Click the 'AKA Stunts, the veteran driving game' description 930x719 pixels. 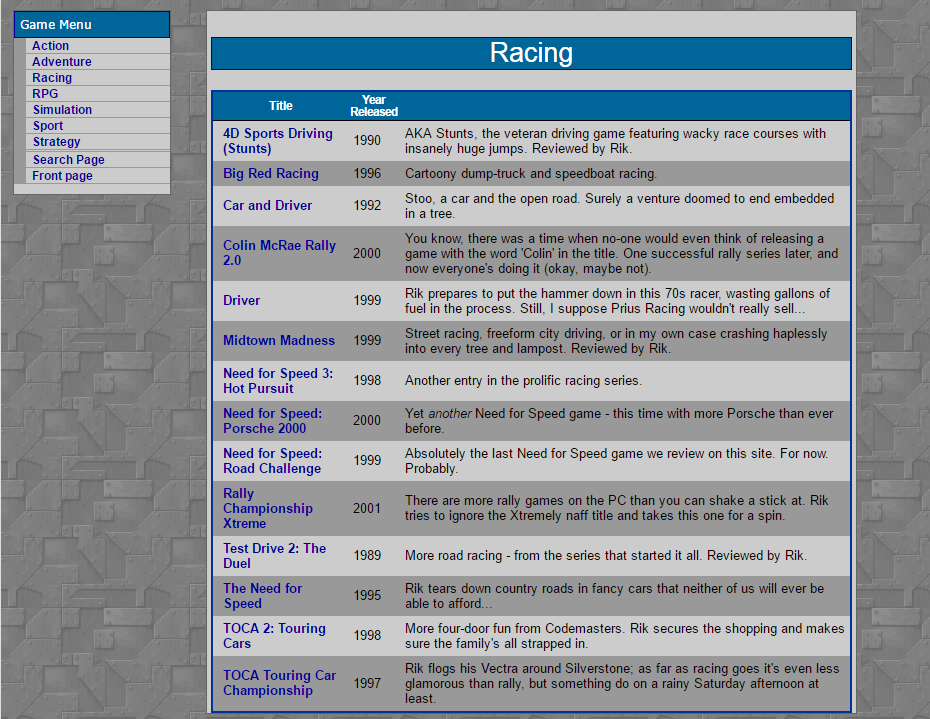[615, 141]
